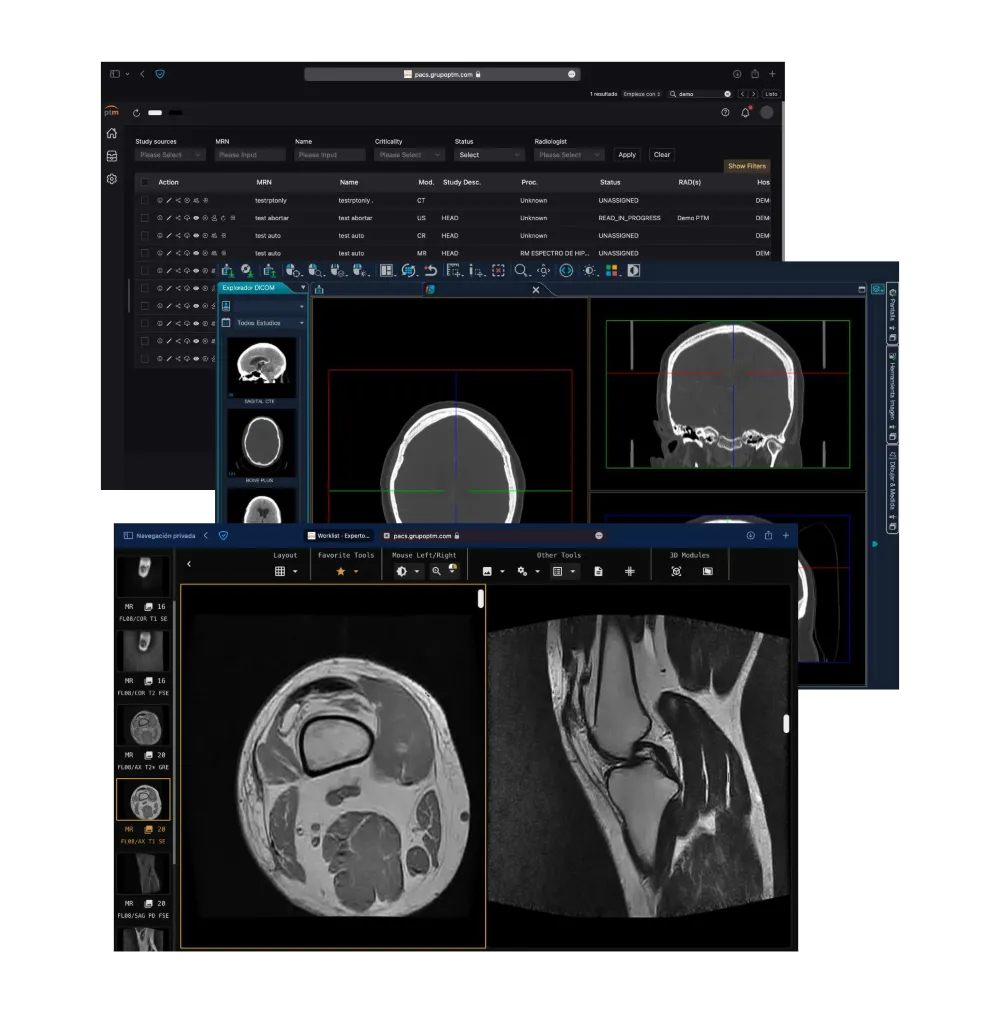Open Status Select dropdown filter
1000x1014 pixels.
(490, 155)
